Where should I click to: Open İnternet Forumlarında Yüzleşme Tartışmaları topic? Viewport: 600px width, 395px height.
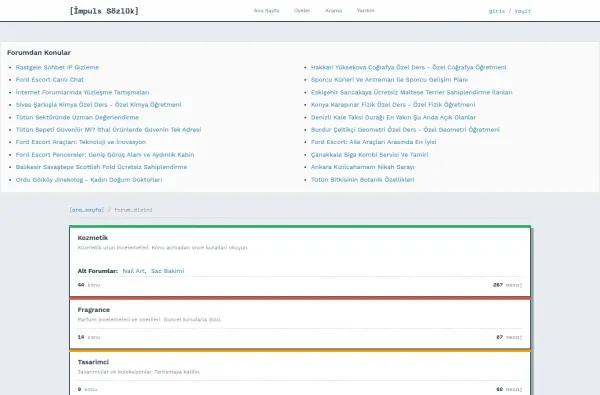click(82, 92)
